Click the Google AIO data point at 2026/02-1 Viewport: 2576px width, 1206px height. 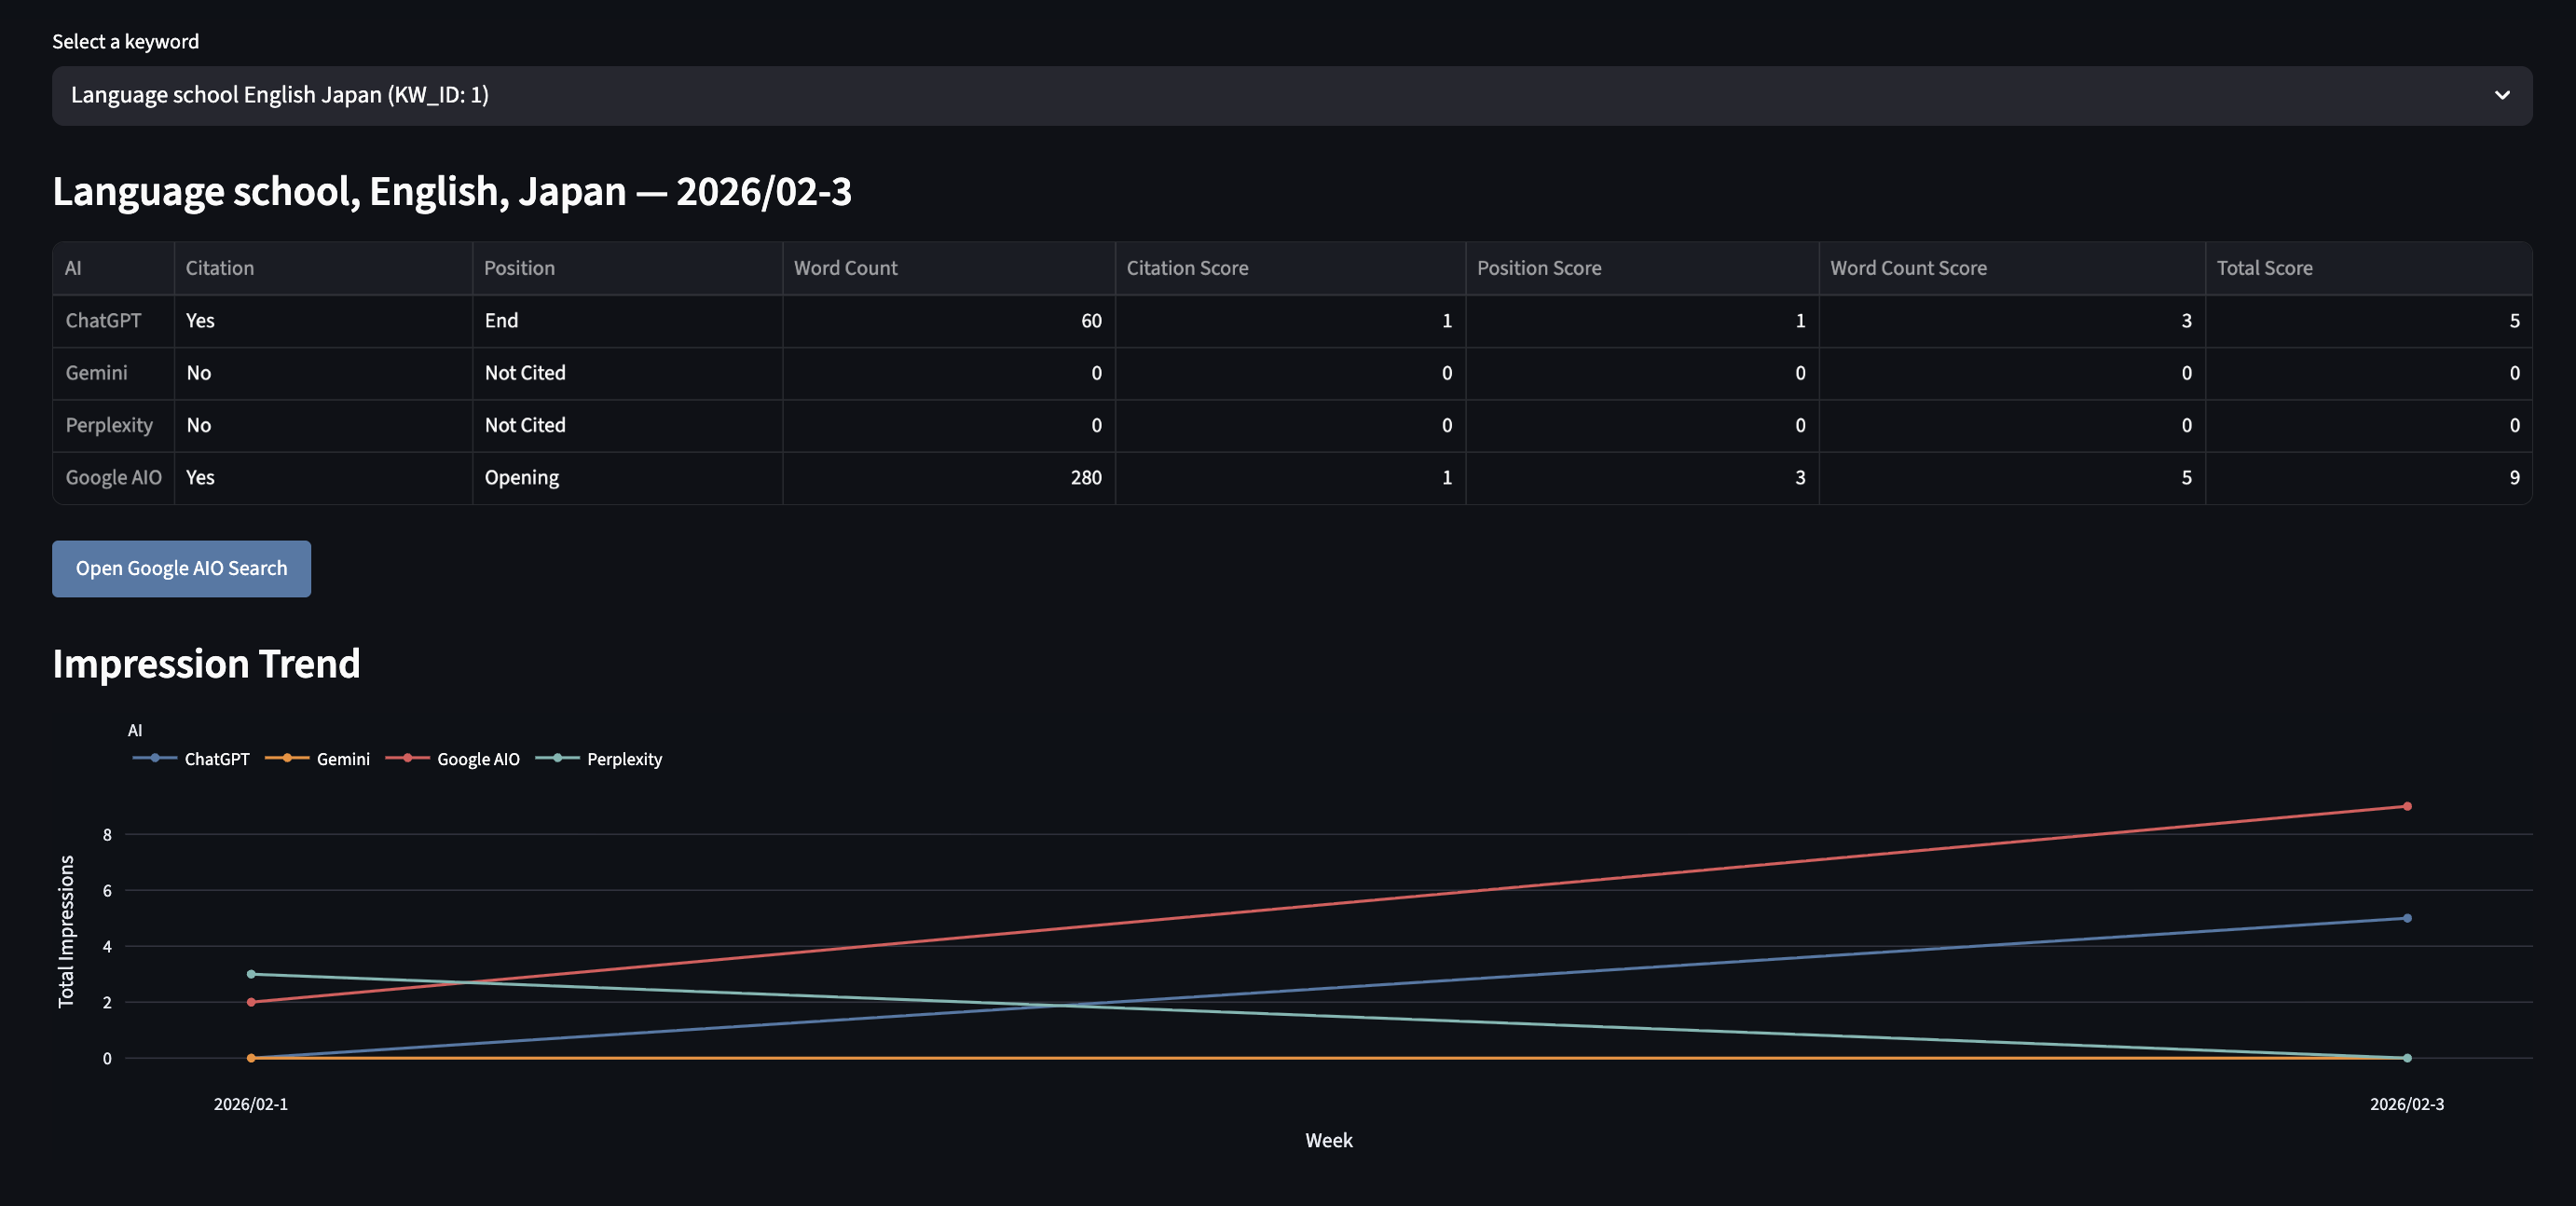click(x=251, y=1002)
